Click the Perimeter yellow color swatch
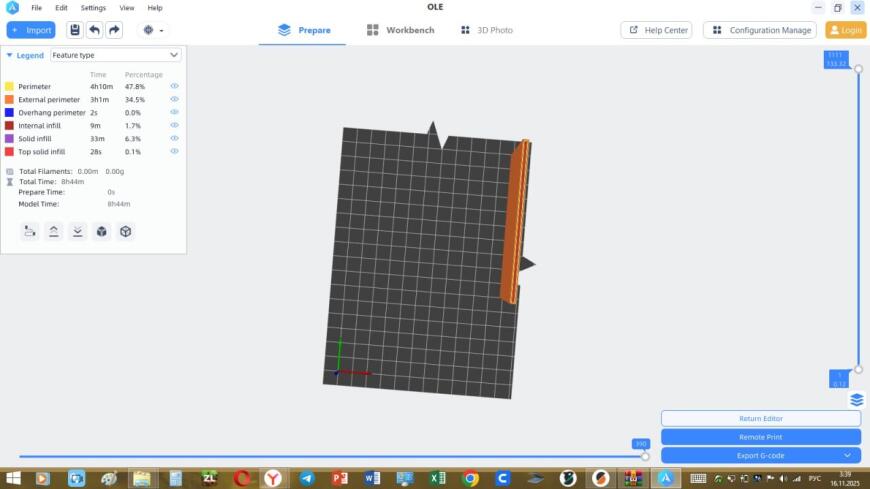 pos(9,87)
